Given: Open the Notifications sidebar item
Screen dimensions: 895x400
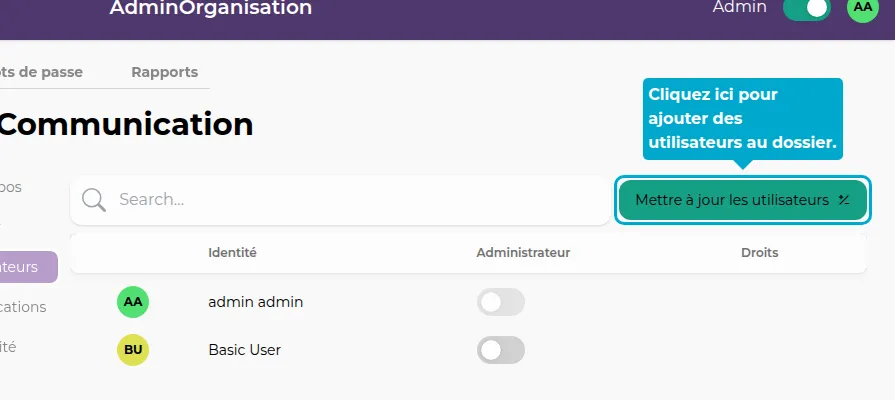Looking at the screenshot, I should pyautogui.click(x=23, y=307).
